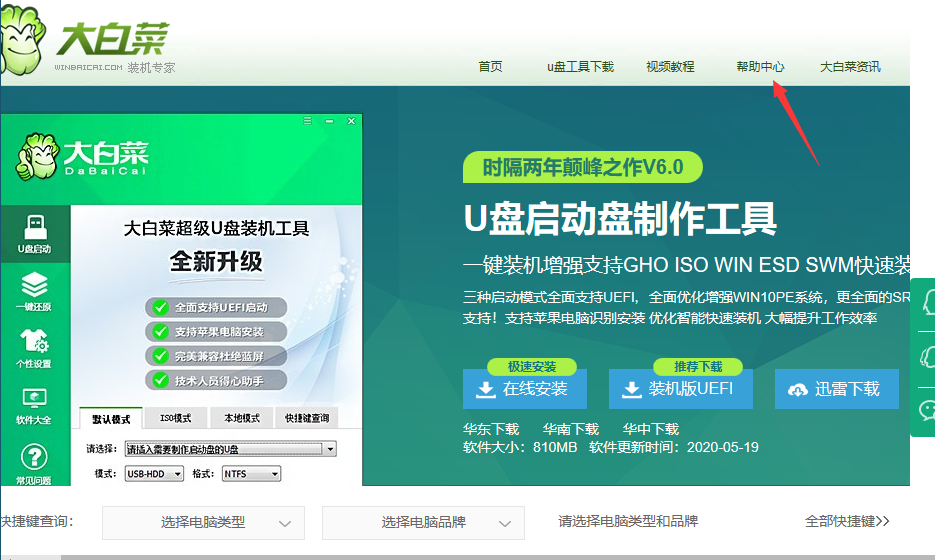Image resolution: width=935 pixels, height=560 pixels.
Task: Click the WeChat chat icon on right sidebar
Action: pyautogui.click(x=927, y=410)
